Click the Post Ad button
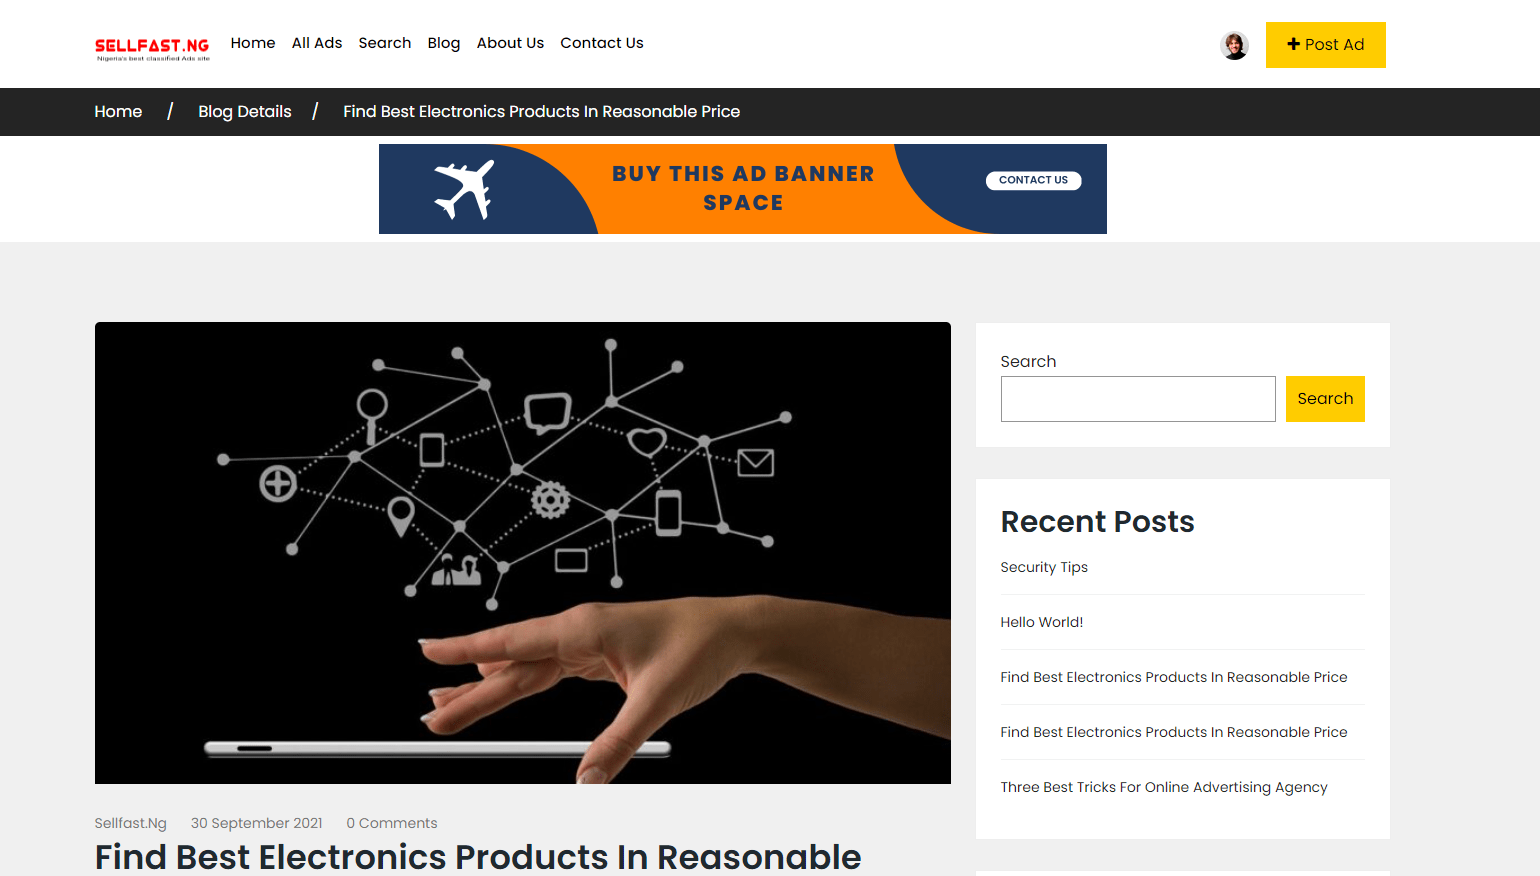This screenshot has height=876, width=1540. 1325,45
